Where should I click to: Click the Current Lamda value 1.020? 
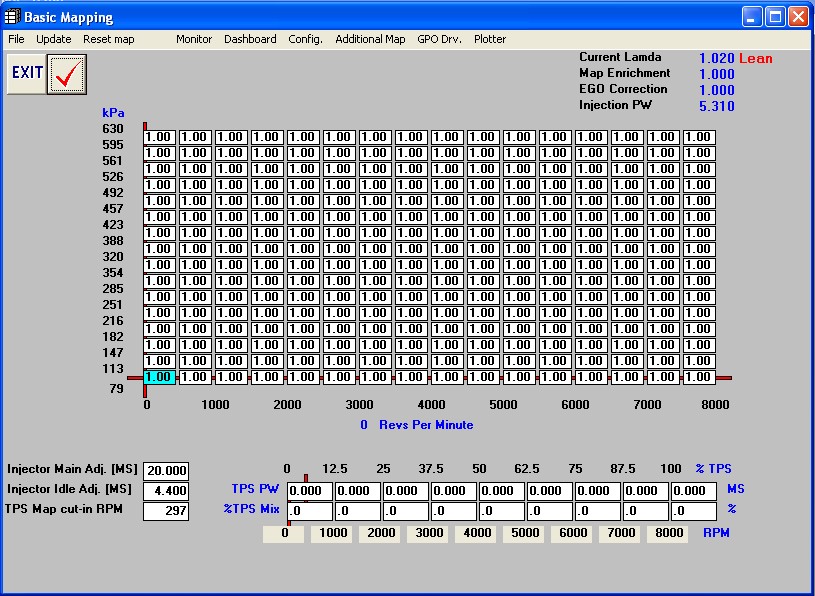pyautogui.click(x=716, y=58)
